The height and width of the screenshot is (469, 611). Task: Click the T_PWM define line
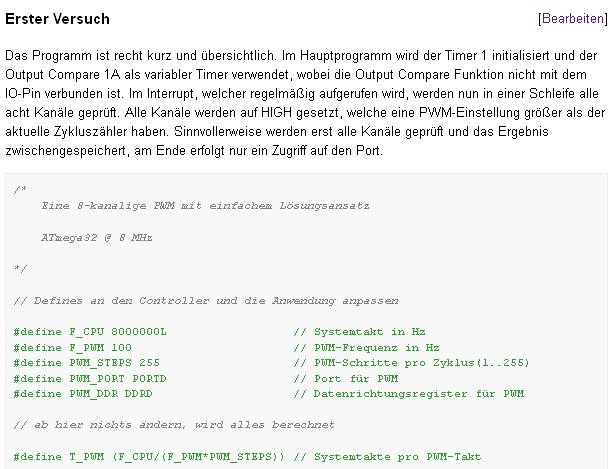(149, 457)
